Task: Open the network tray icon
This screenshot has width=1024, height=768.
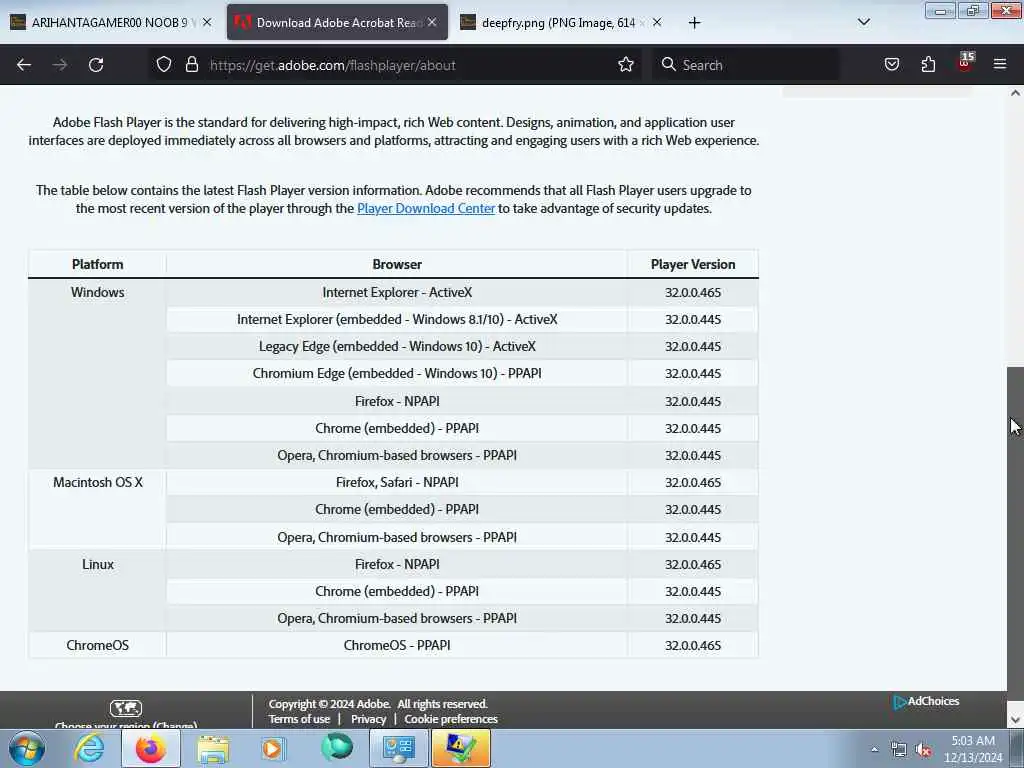Action: click(x=899, y=750)
